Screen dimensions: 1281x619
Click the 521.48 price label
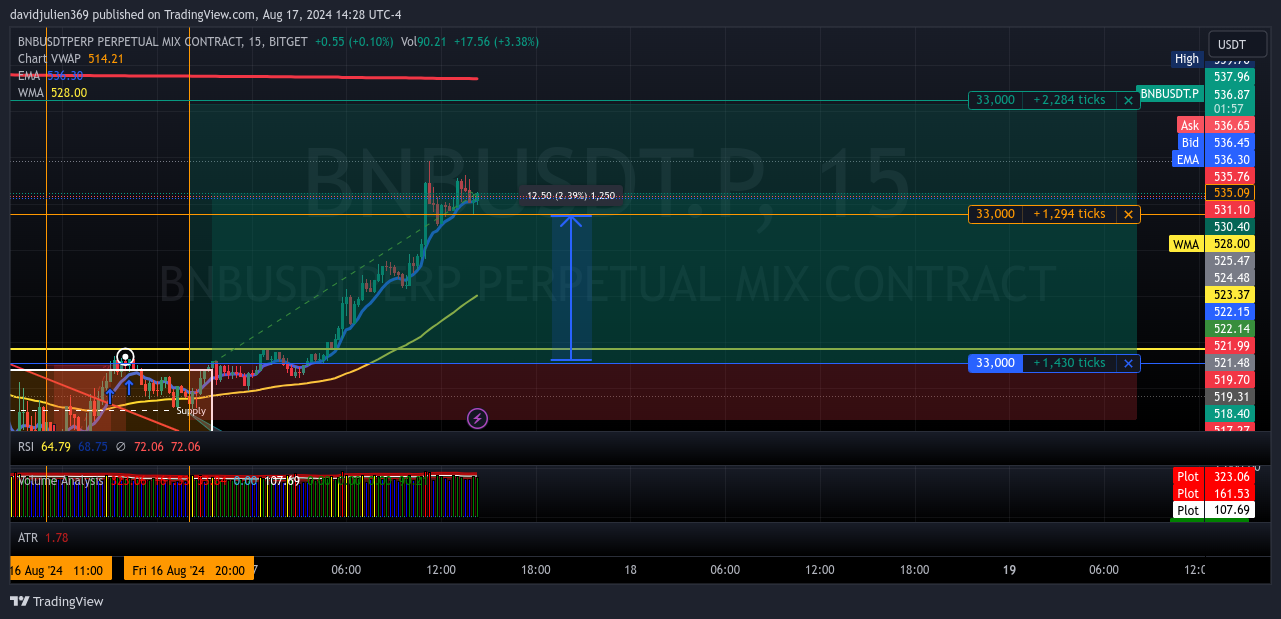pyautogui.click(x=1231, y=362)
